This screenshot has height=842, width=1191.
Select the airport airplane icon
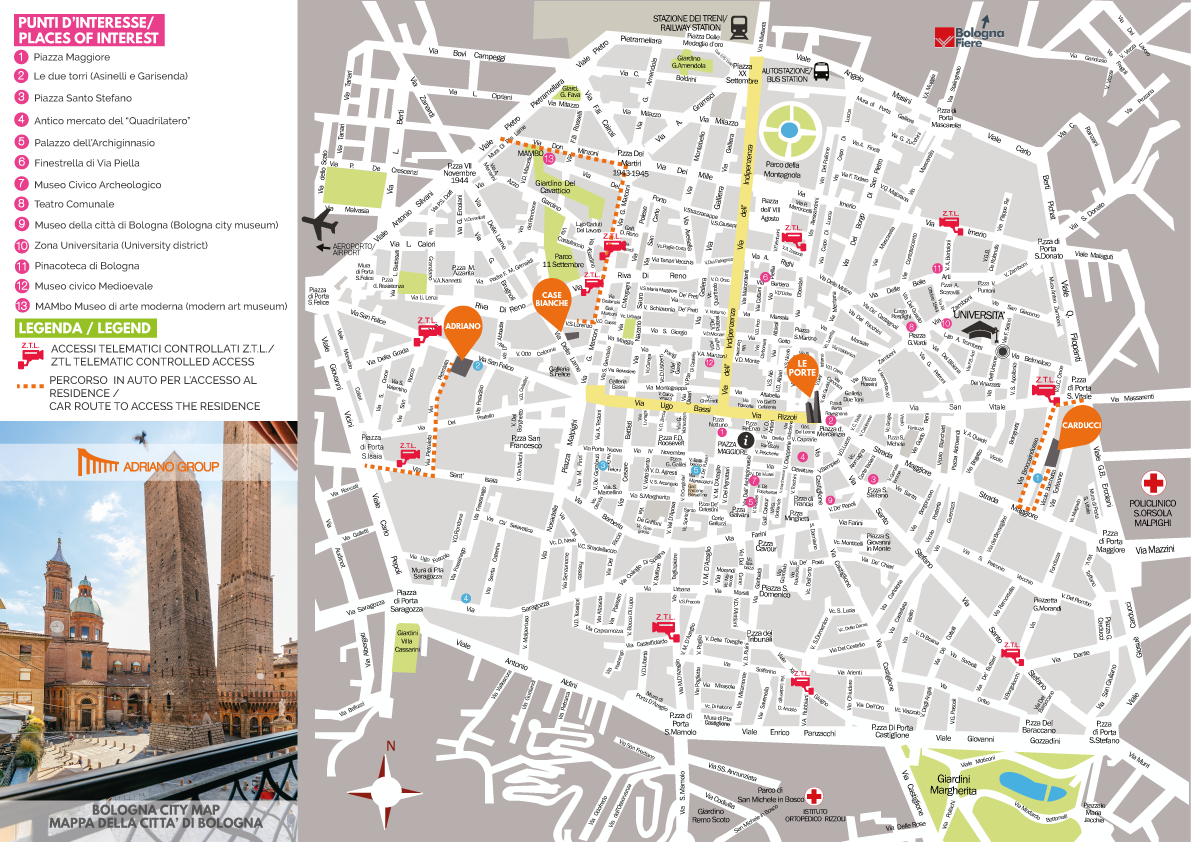coord(328,224)
